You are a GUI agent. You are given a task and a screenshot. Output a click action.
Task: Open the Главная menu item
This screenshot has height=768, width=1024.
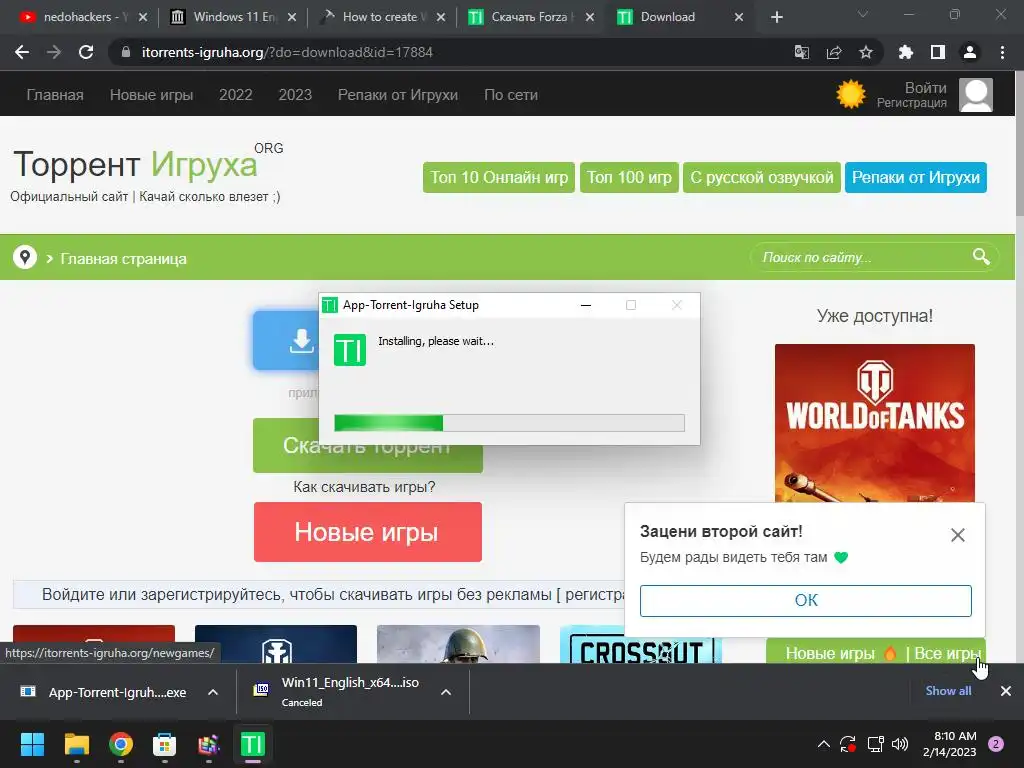point(55,95)
